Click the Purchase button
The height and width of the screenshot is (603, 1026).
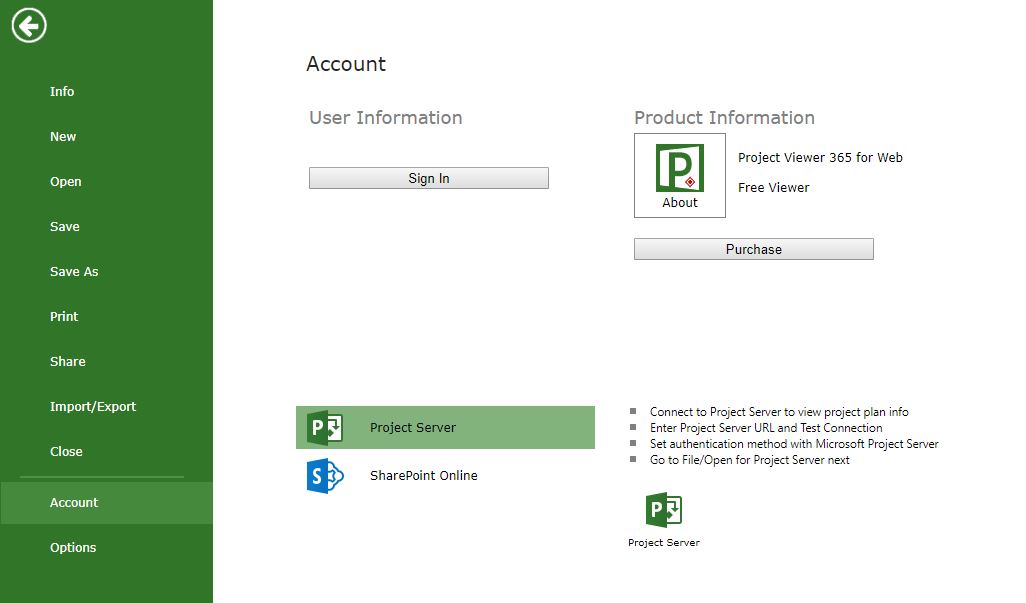coord(752,248)
